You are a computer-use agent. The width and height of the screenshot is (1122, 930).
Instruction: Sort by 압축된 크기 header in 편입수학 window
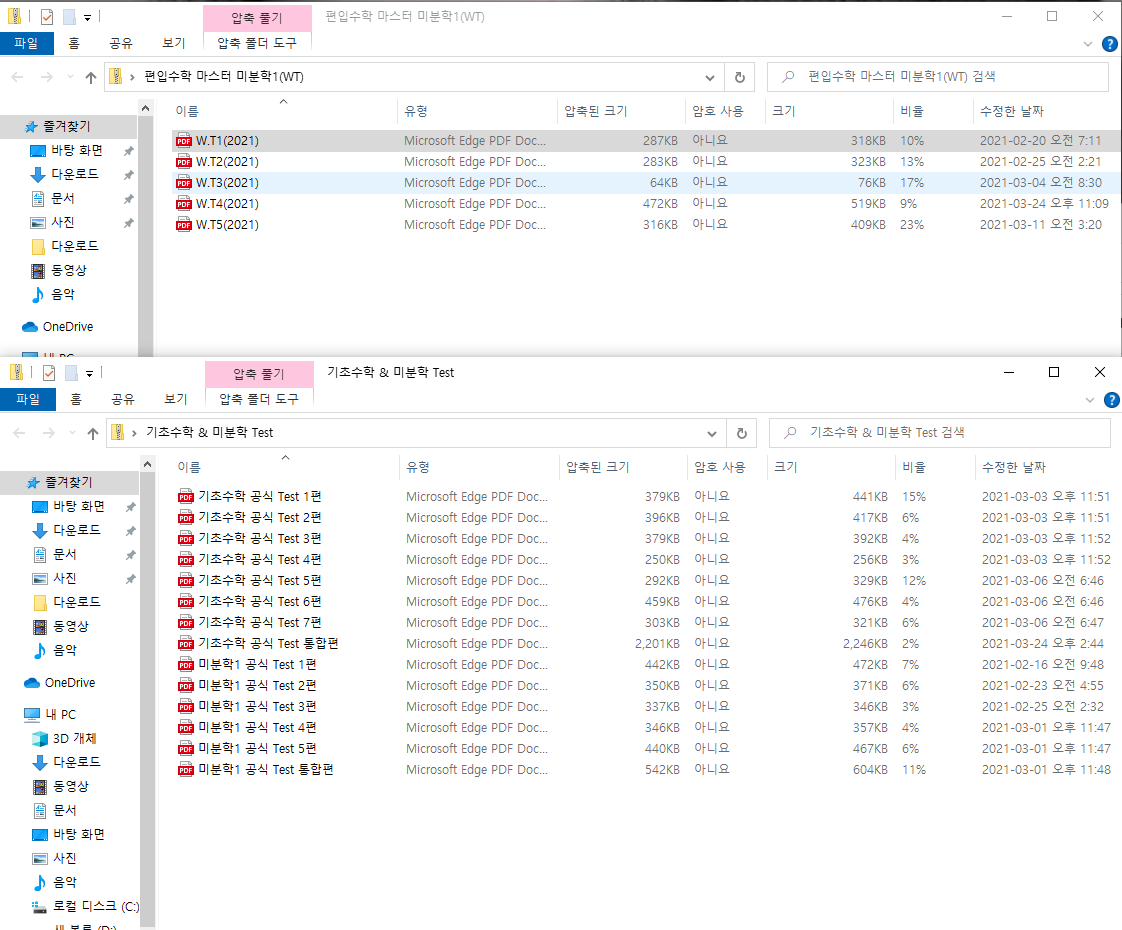click(x=596, y=111)
